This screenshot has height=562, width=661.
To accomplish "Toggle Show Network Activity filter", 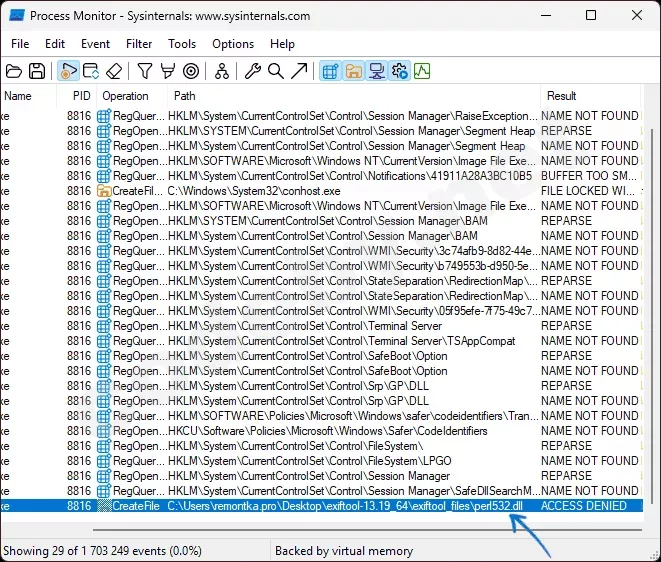I will [377, 71].
